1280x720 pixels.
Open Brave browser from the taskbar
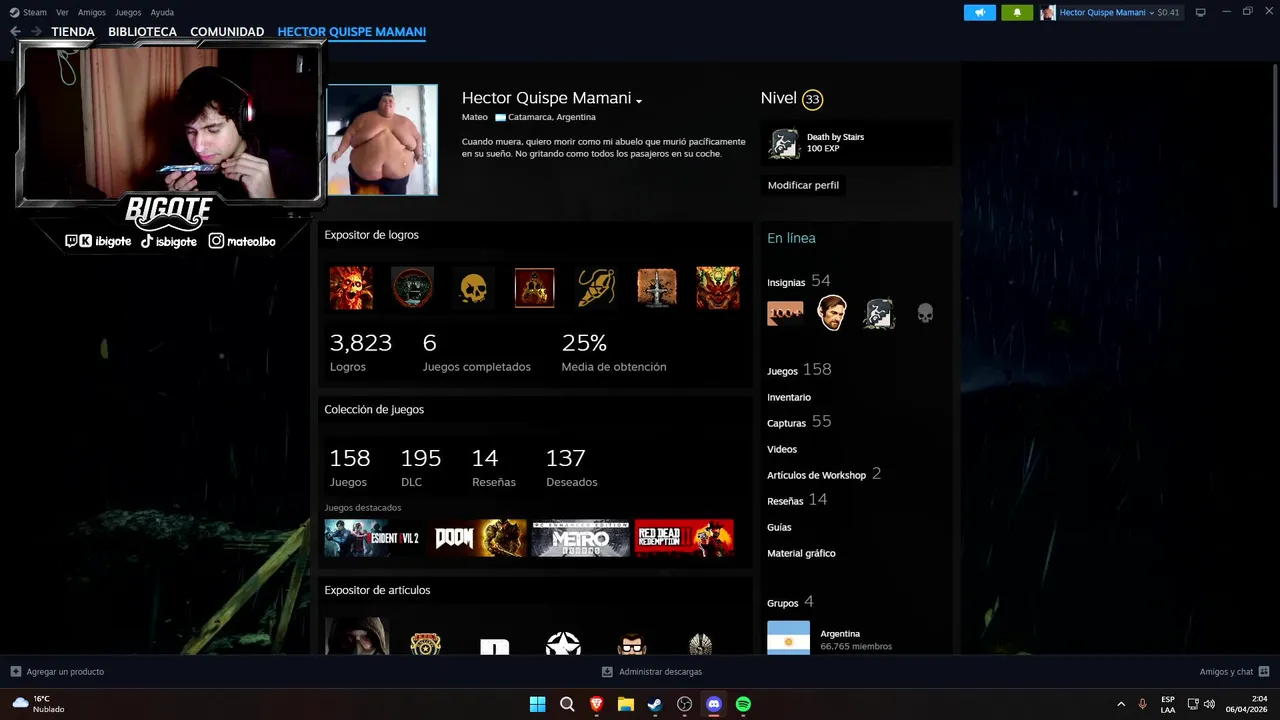(597, 704)
